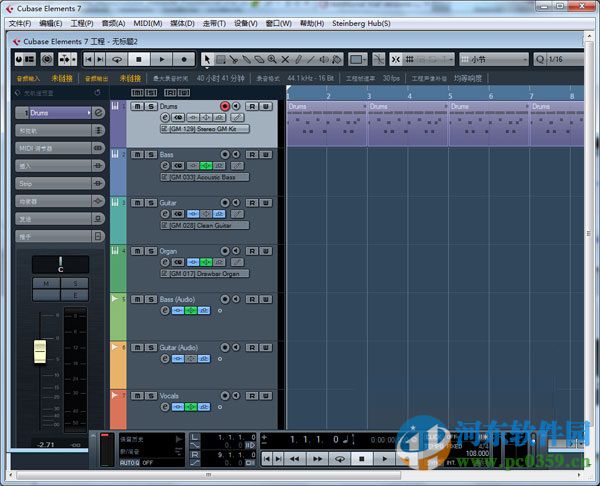
Task: Click the top toolbar Stop button
Action: [139, 59]
